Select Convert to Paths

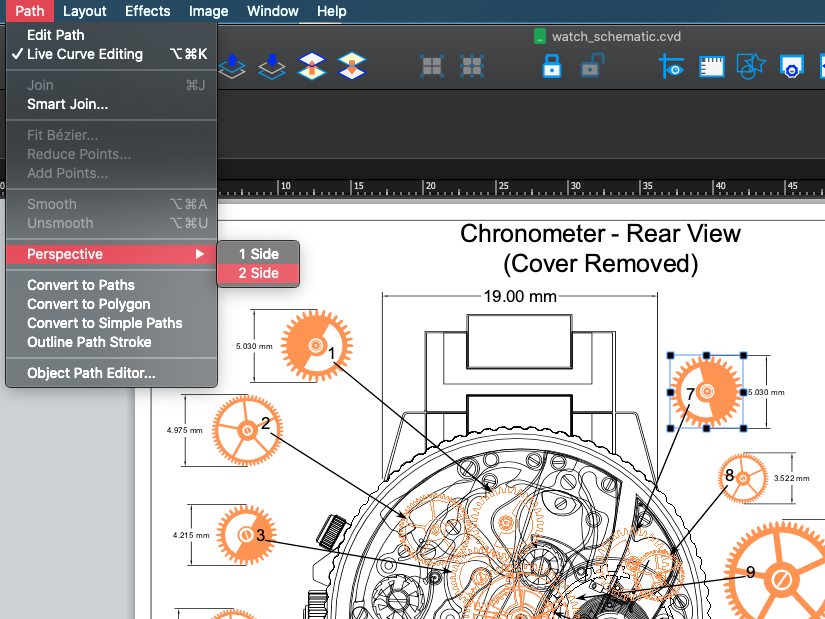[x=80, y=285]
